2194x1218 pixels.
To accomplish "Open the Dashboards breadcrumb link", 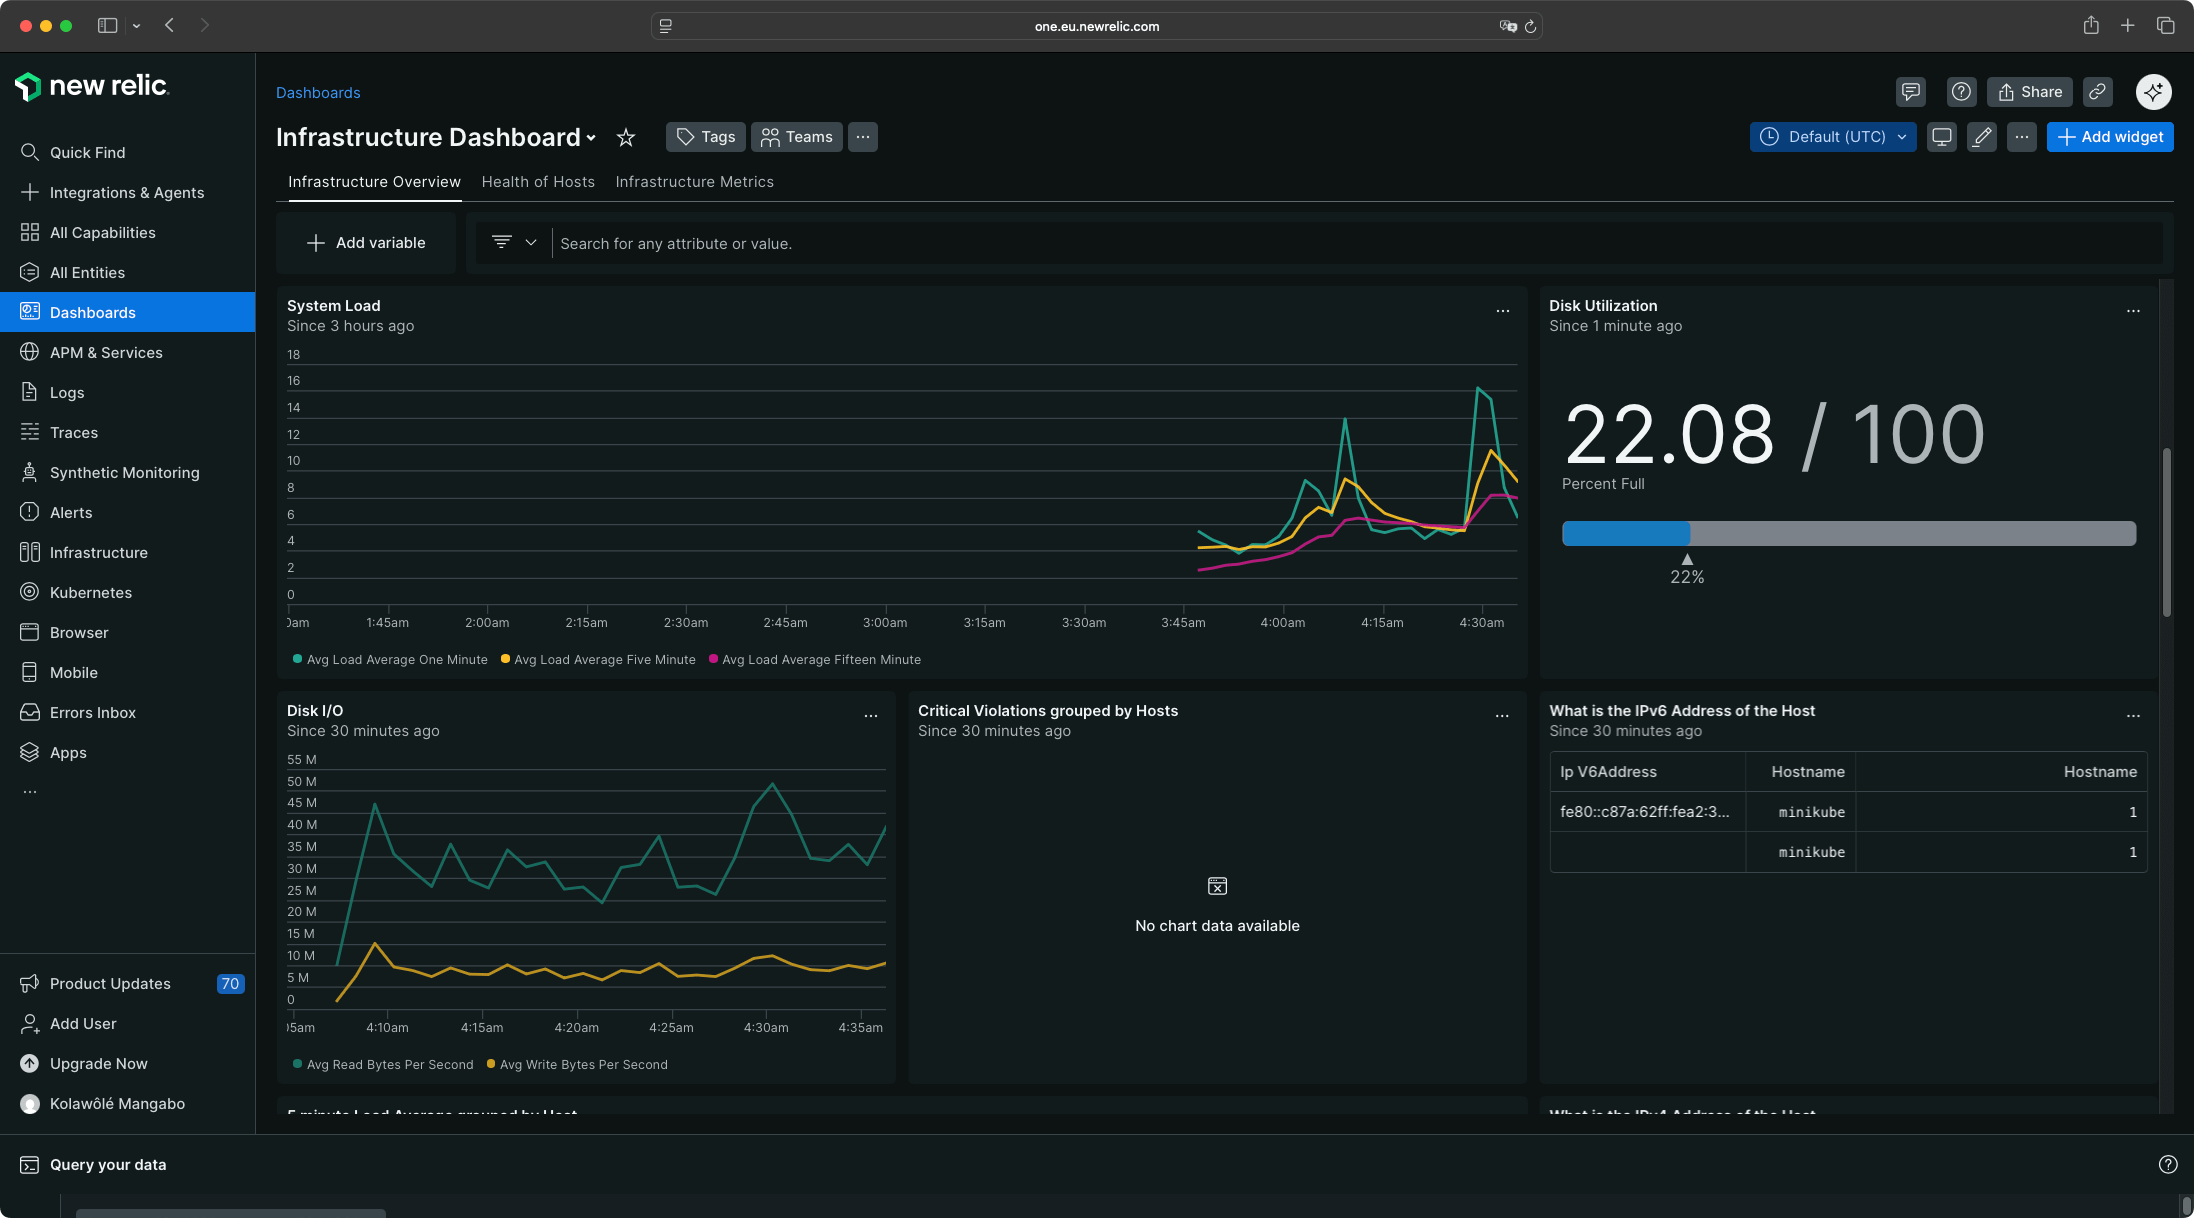I will [x=318, y=92].
